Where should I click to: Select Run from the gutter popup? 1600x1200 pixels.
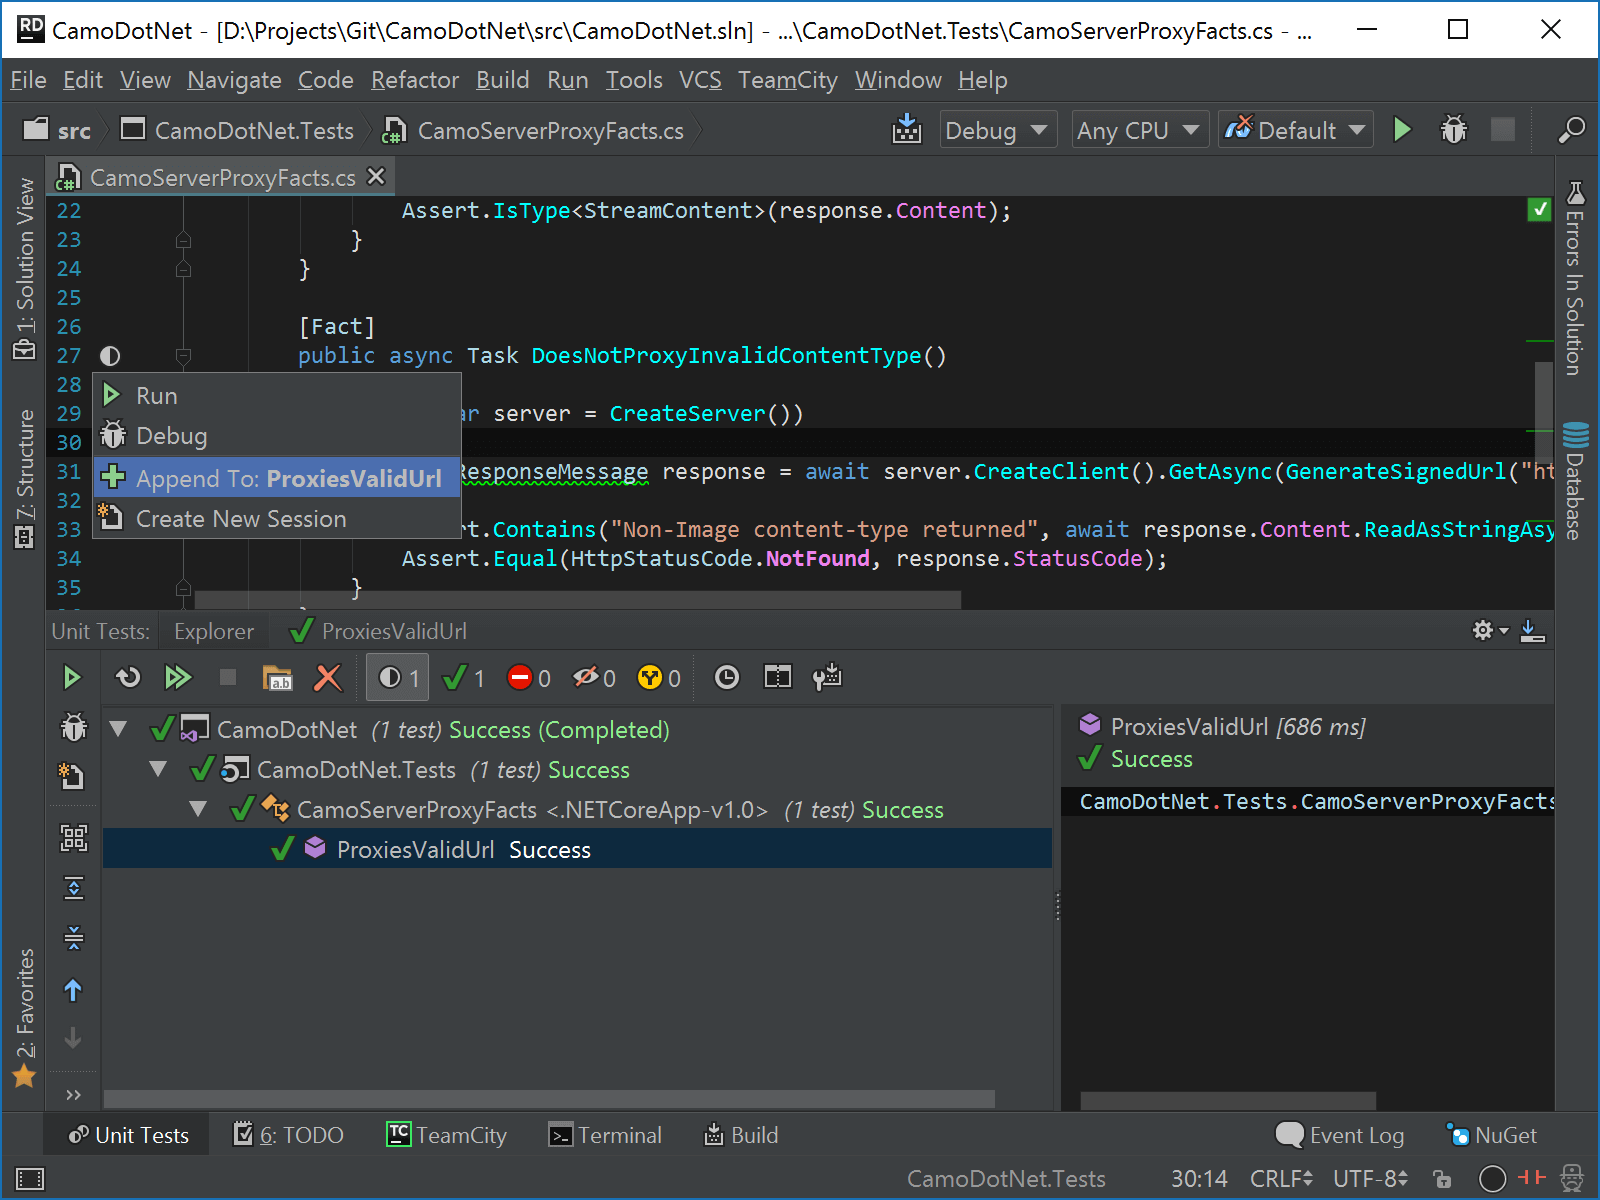[277, 396]
